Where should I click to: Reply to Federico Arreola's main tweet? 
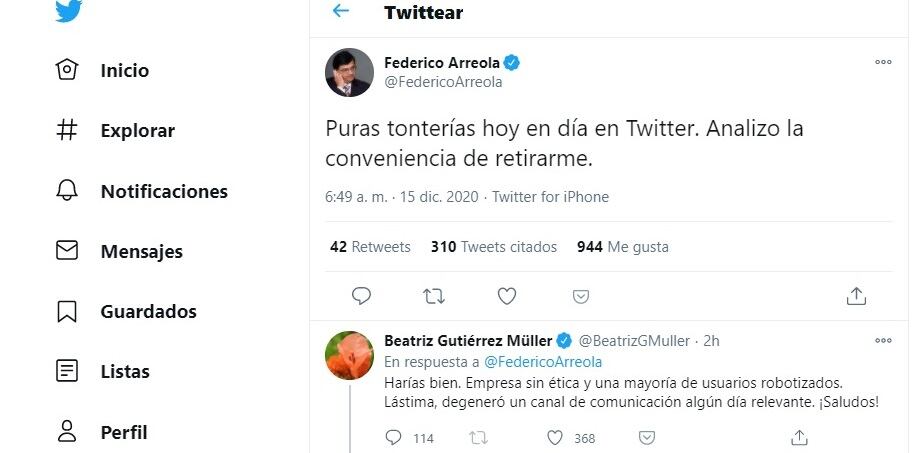pyautogui.click(x=362, y=295)
